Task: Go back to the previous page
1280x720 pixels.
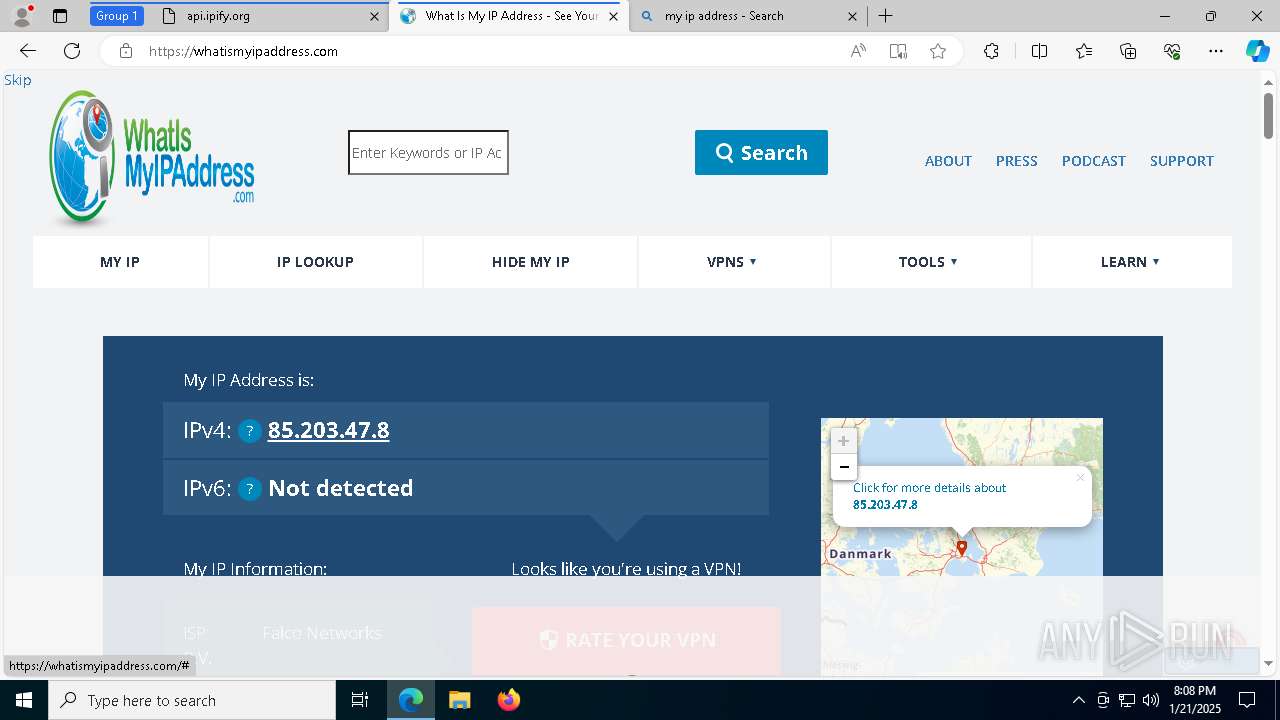Action: pyautogui.click(x=28, y=51)
